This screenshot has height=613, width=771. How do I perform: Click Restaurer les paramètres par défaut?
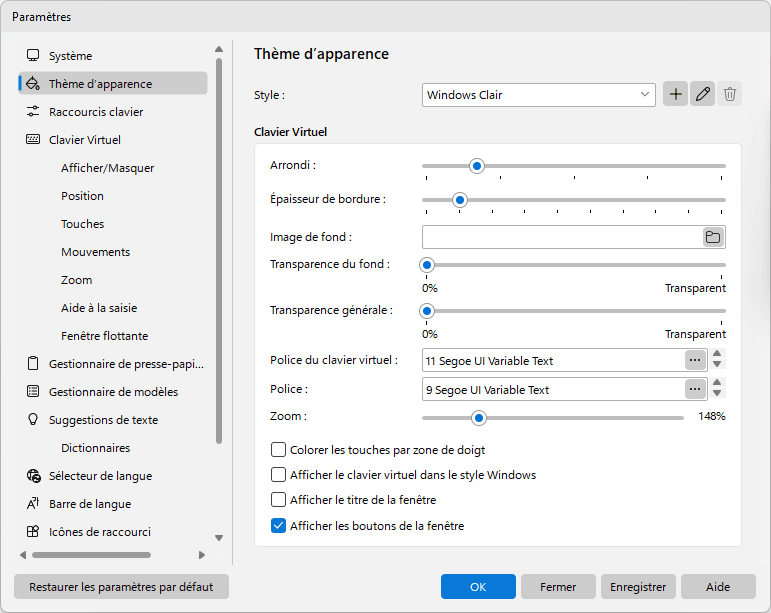[121, 586]
